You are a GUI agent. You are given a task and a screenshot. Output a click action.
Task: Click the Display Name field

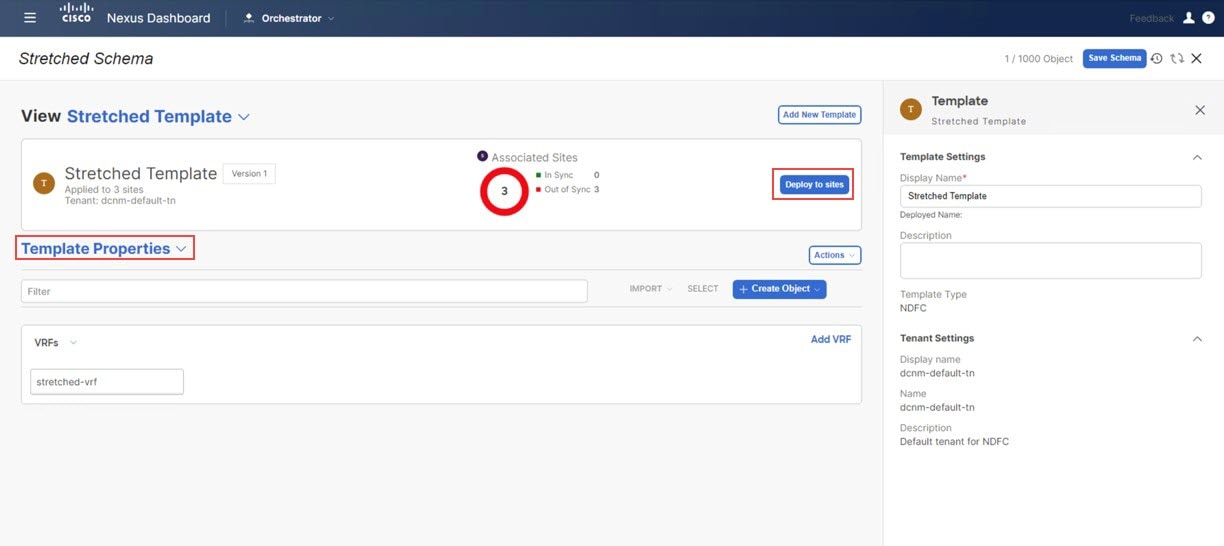point(1050,196)
